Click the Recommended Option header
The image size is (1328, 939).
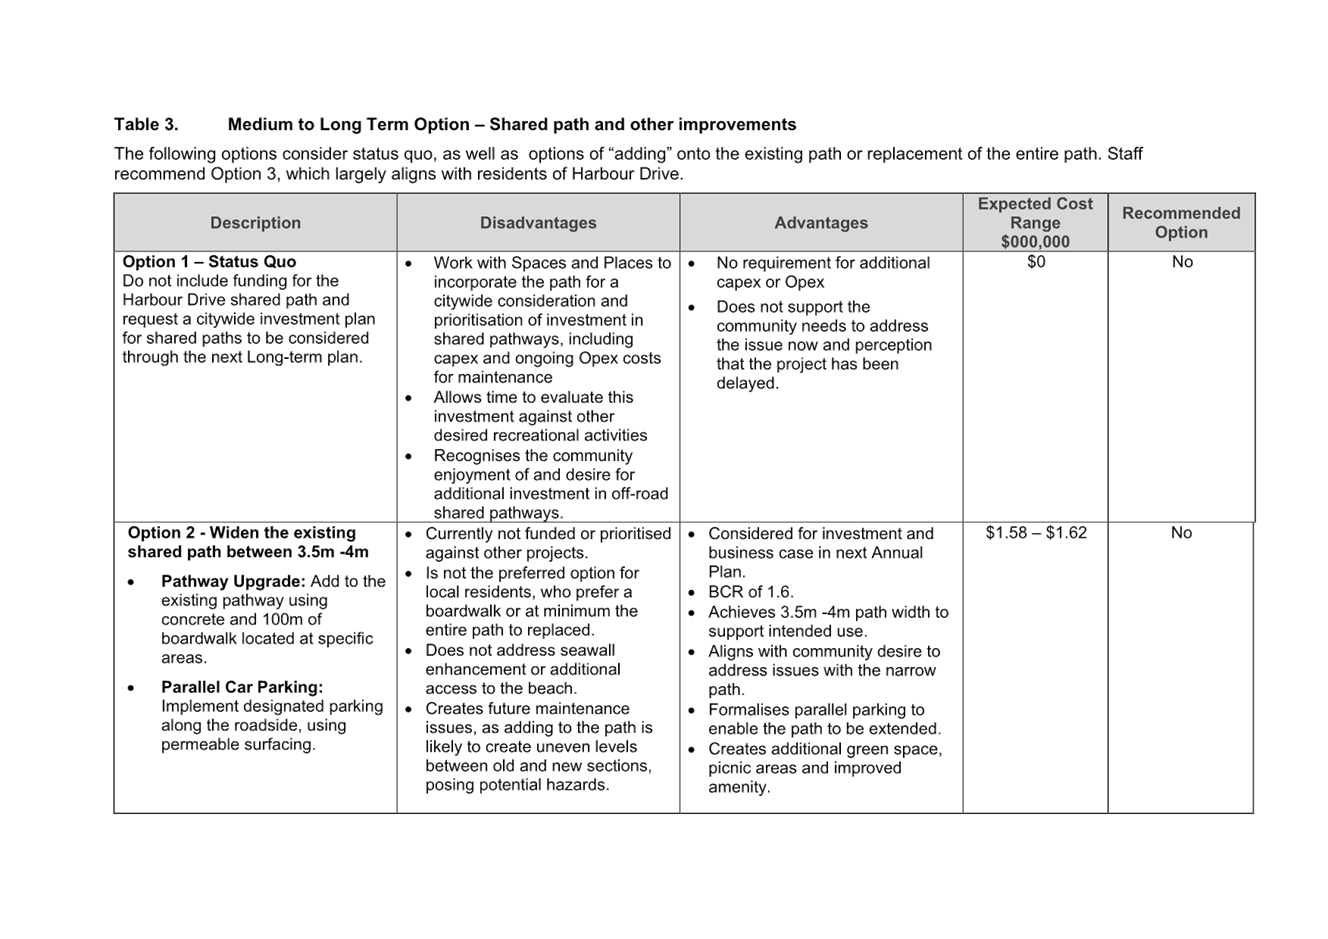(x=1181, y=222)
